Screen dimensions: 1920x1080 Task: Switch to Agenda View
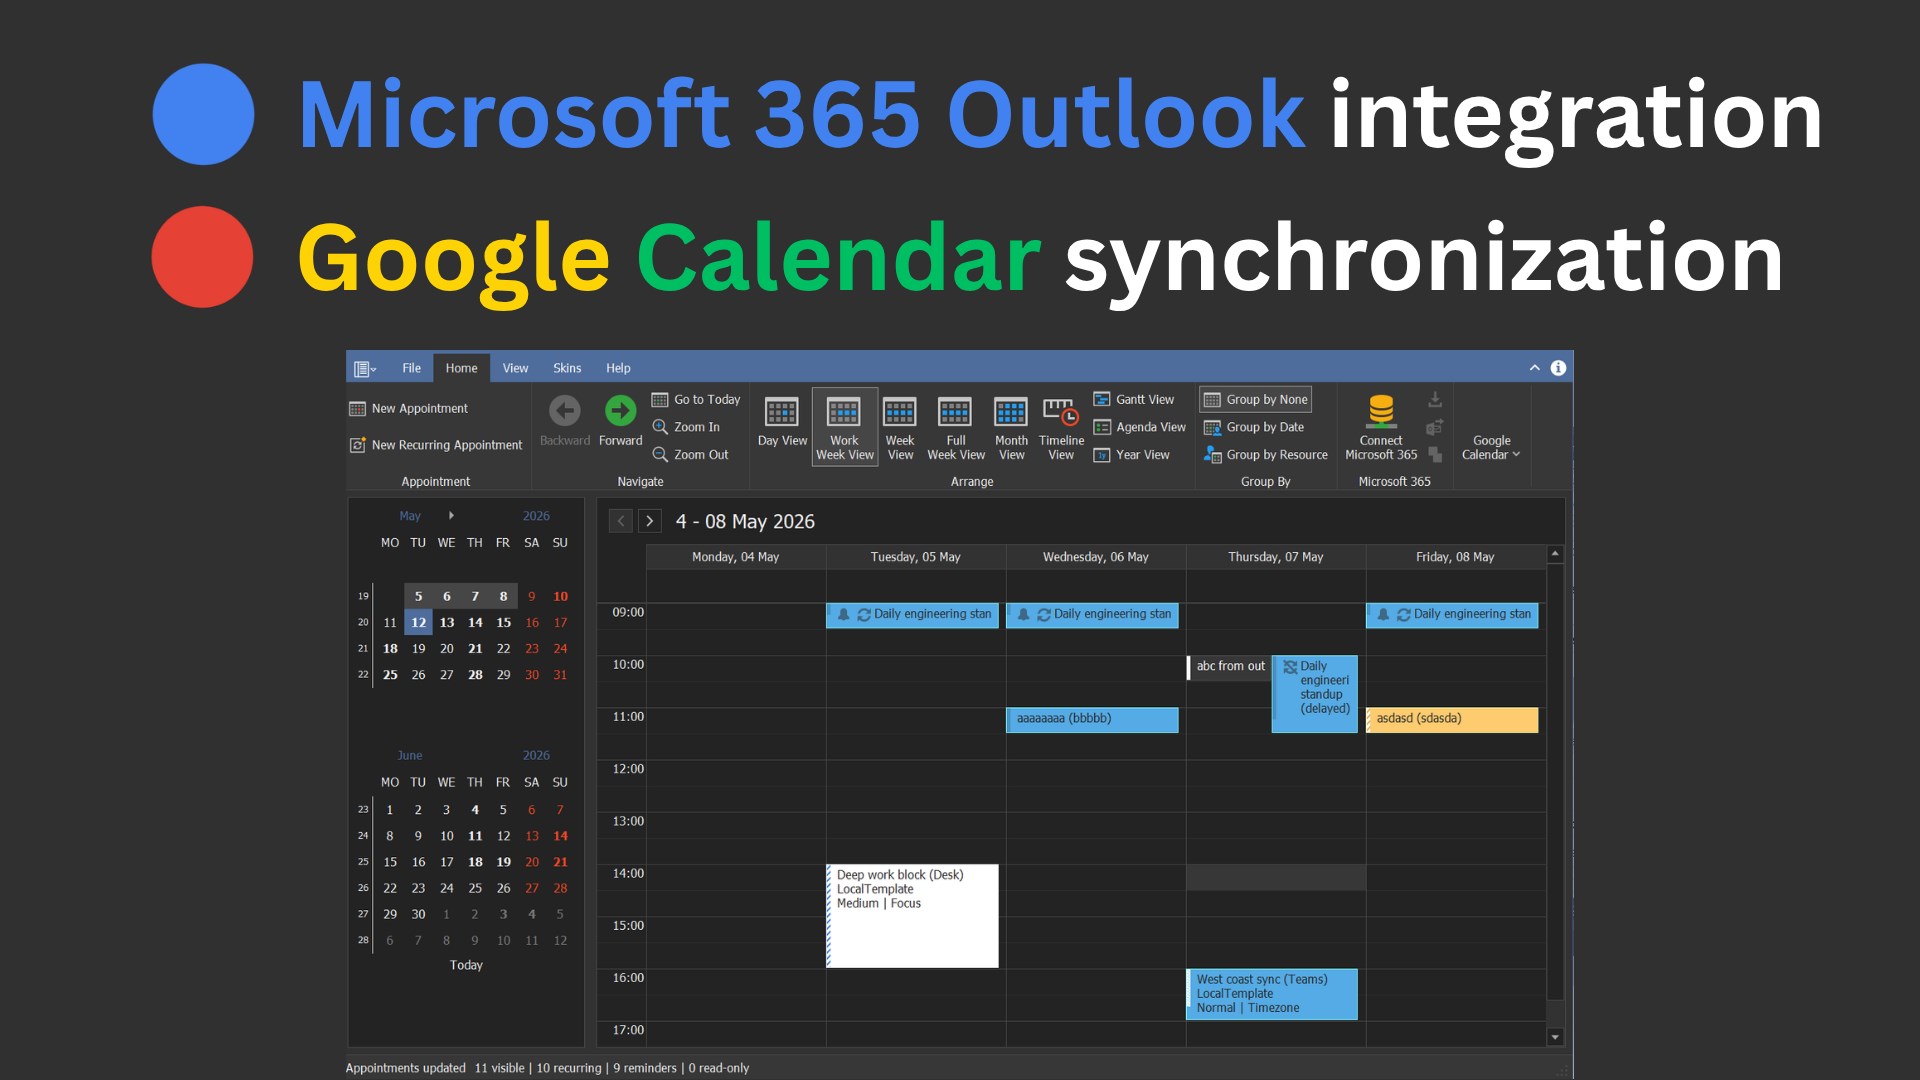click(x=1139, y=427)
